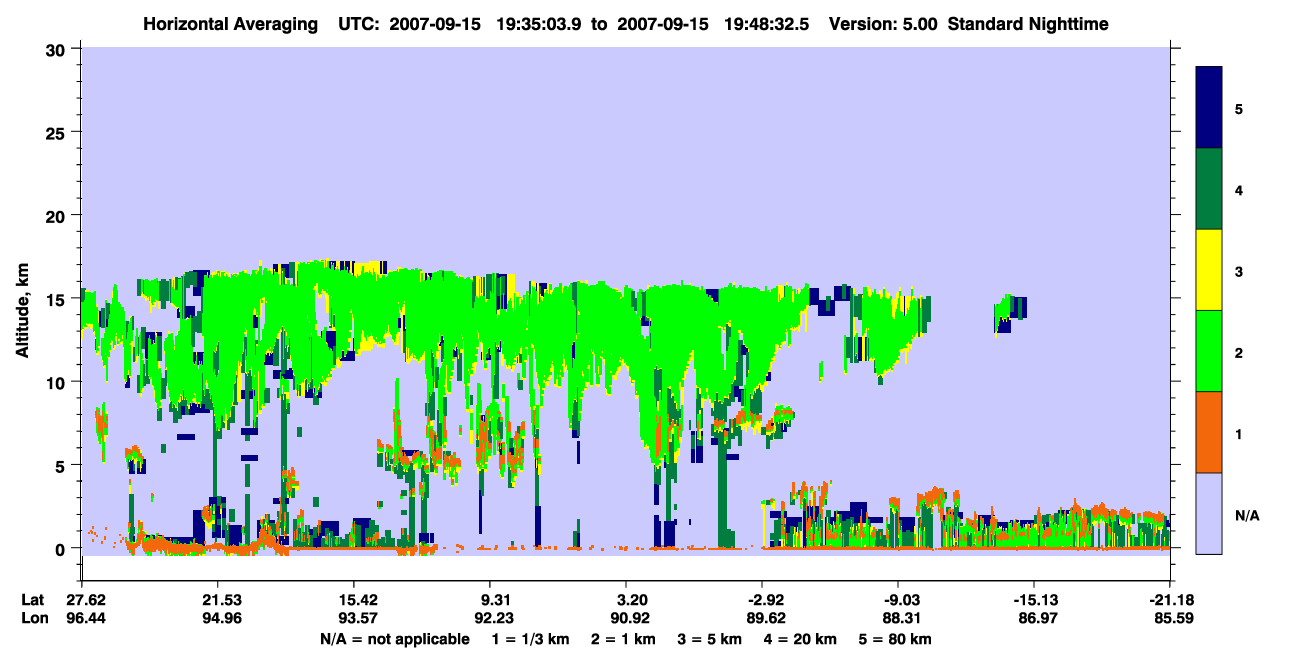The height and width of the screenshot is (667, 1300).
Task: Click the latitude label -21.18
Action: [1168, 599]
